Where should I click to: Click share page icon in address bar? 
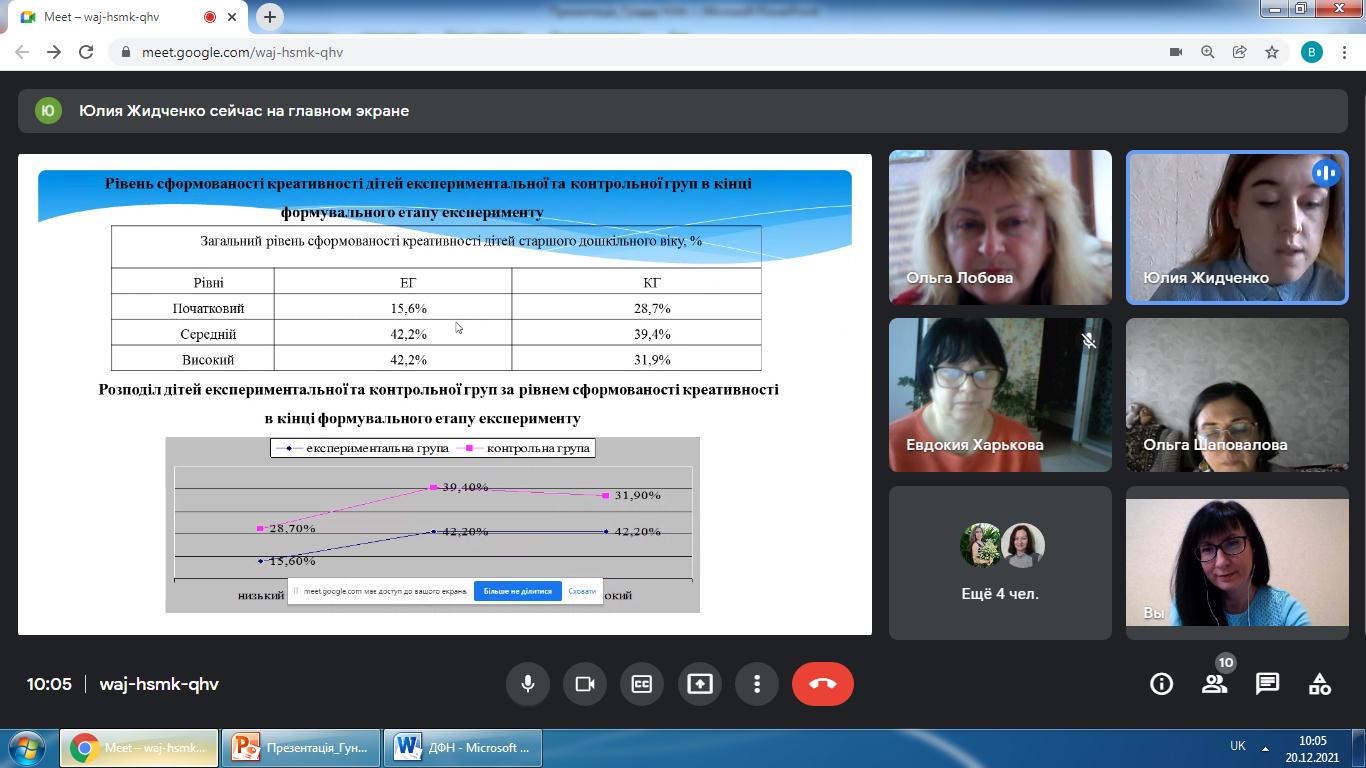1240,52
